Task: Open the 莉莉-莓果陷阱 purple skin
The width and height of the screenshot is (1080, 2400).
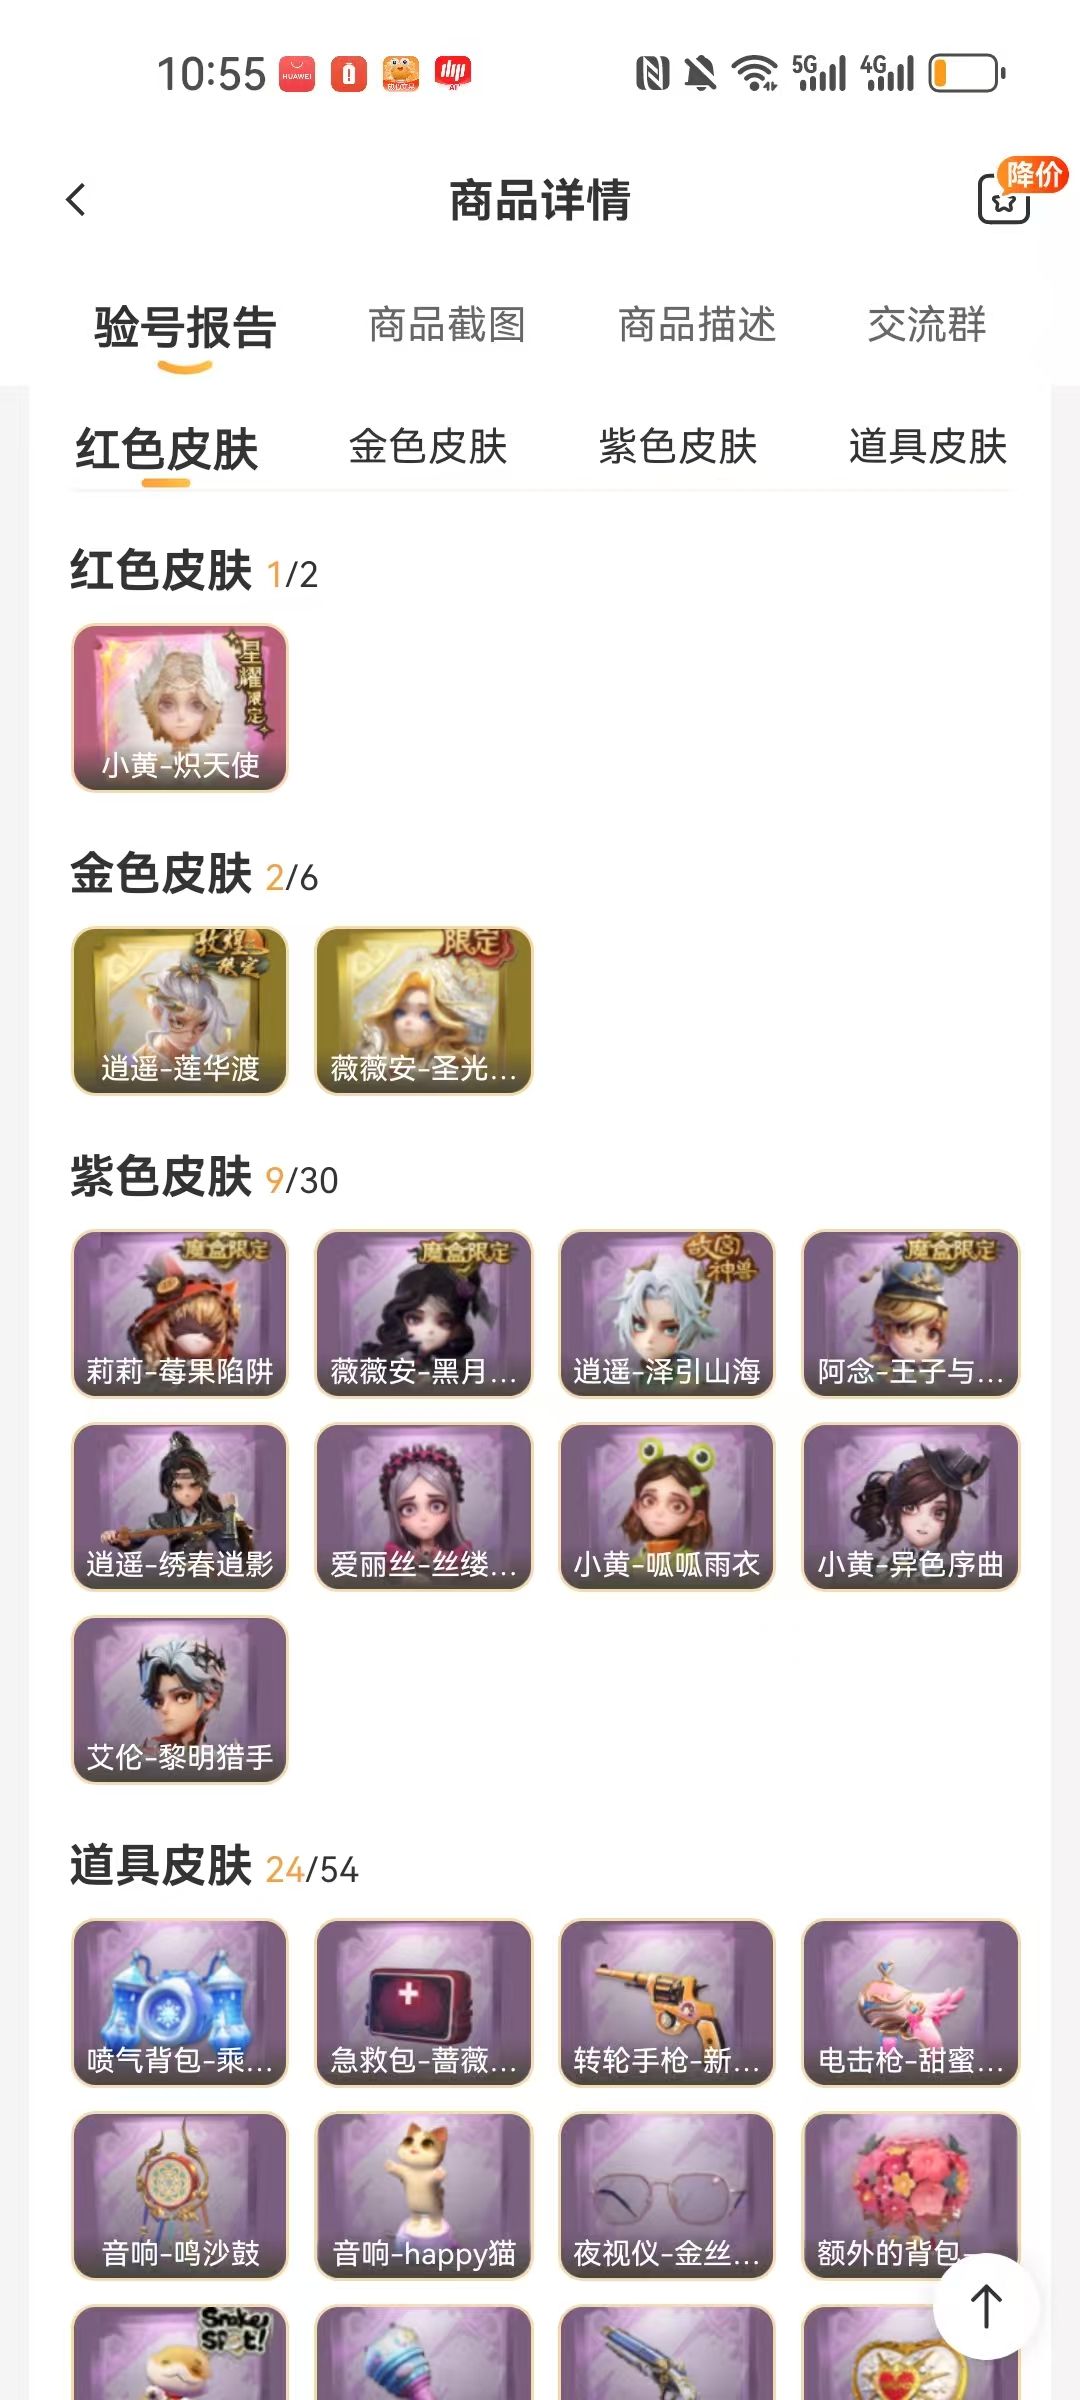Action: (180, 1313)
